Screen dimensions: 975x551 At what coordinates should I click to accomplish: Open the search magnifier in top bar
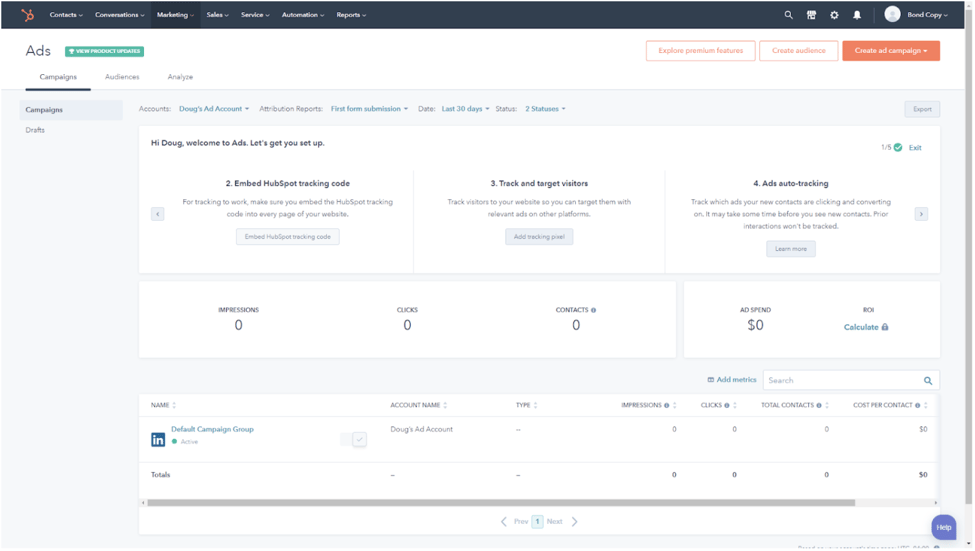[788, 15]
